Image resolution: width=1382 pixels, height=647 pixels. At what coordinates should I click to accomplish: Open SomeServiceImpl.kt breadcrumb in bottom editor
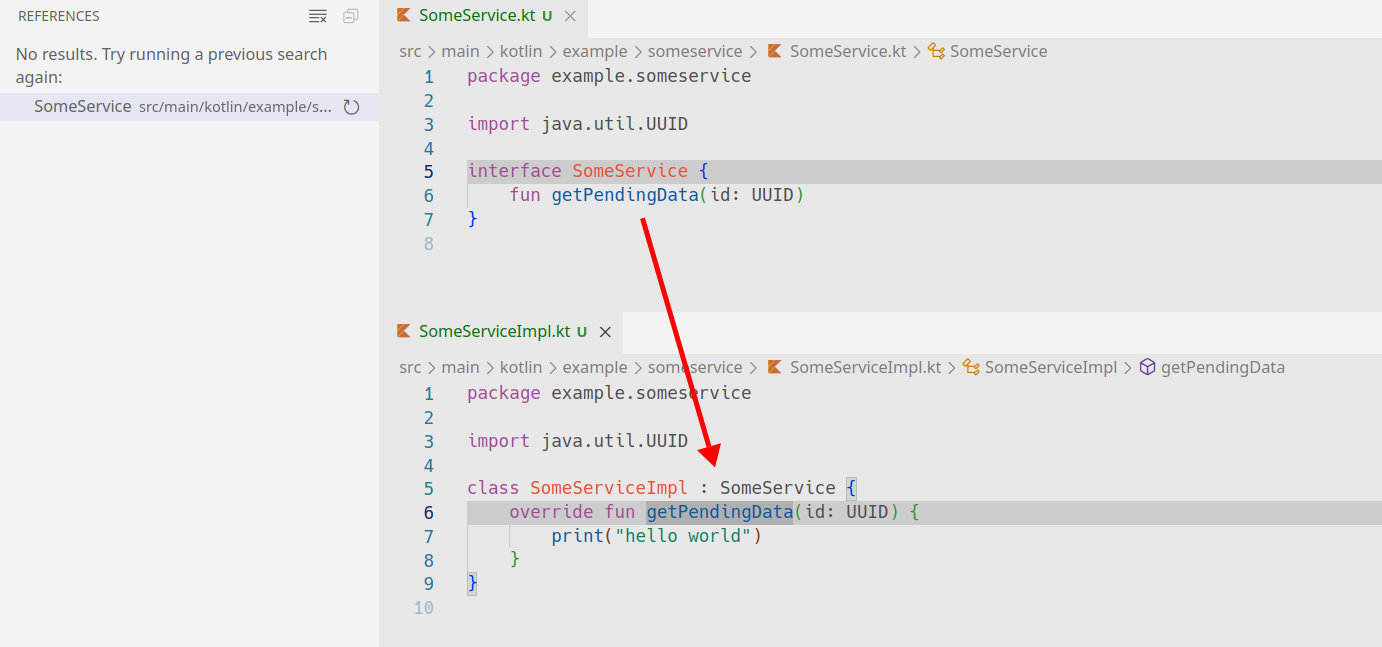click(866, 367)
